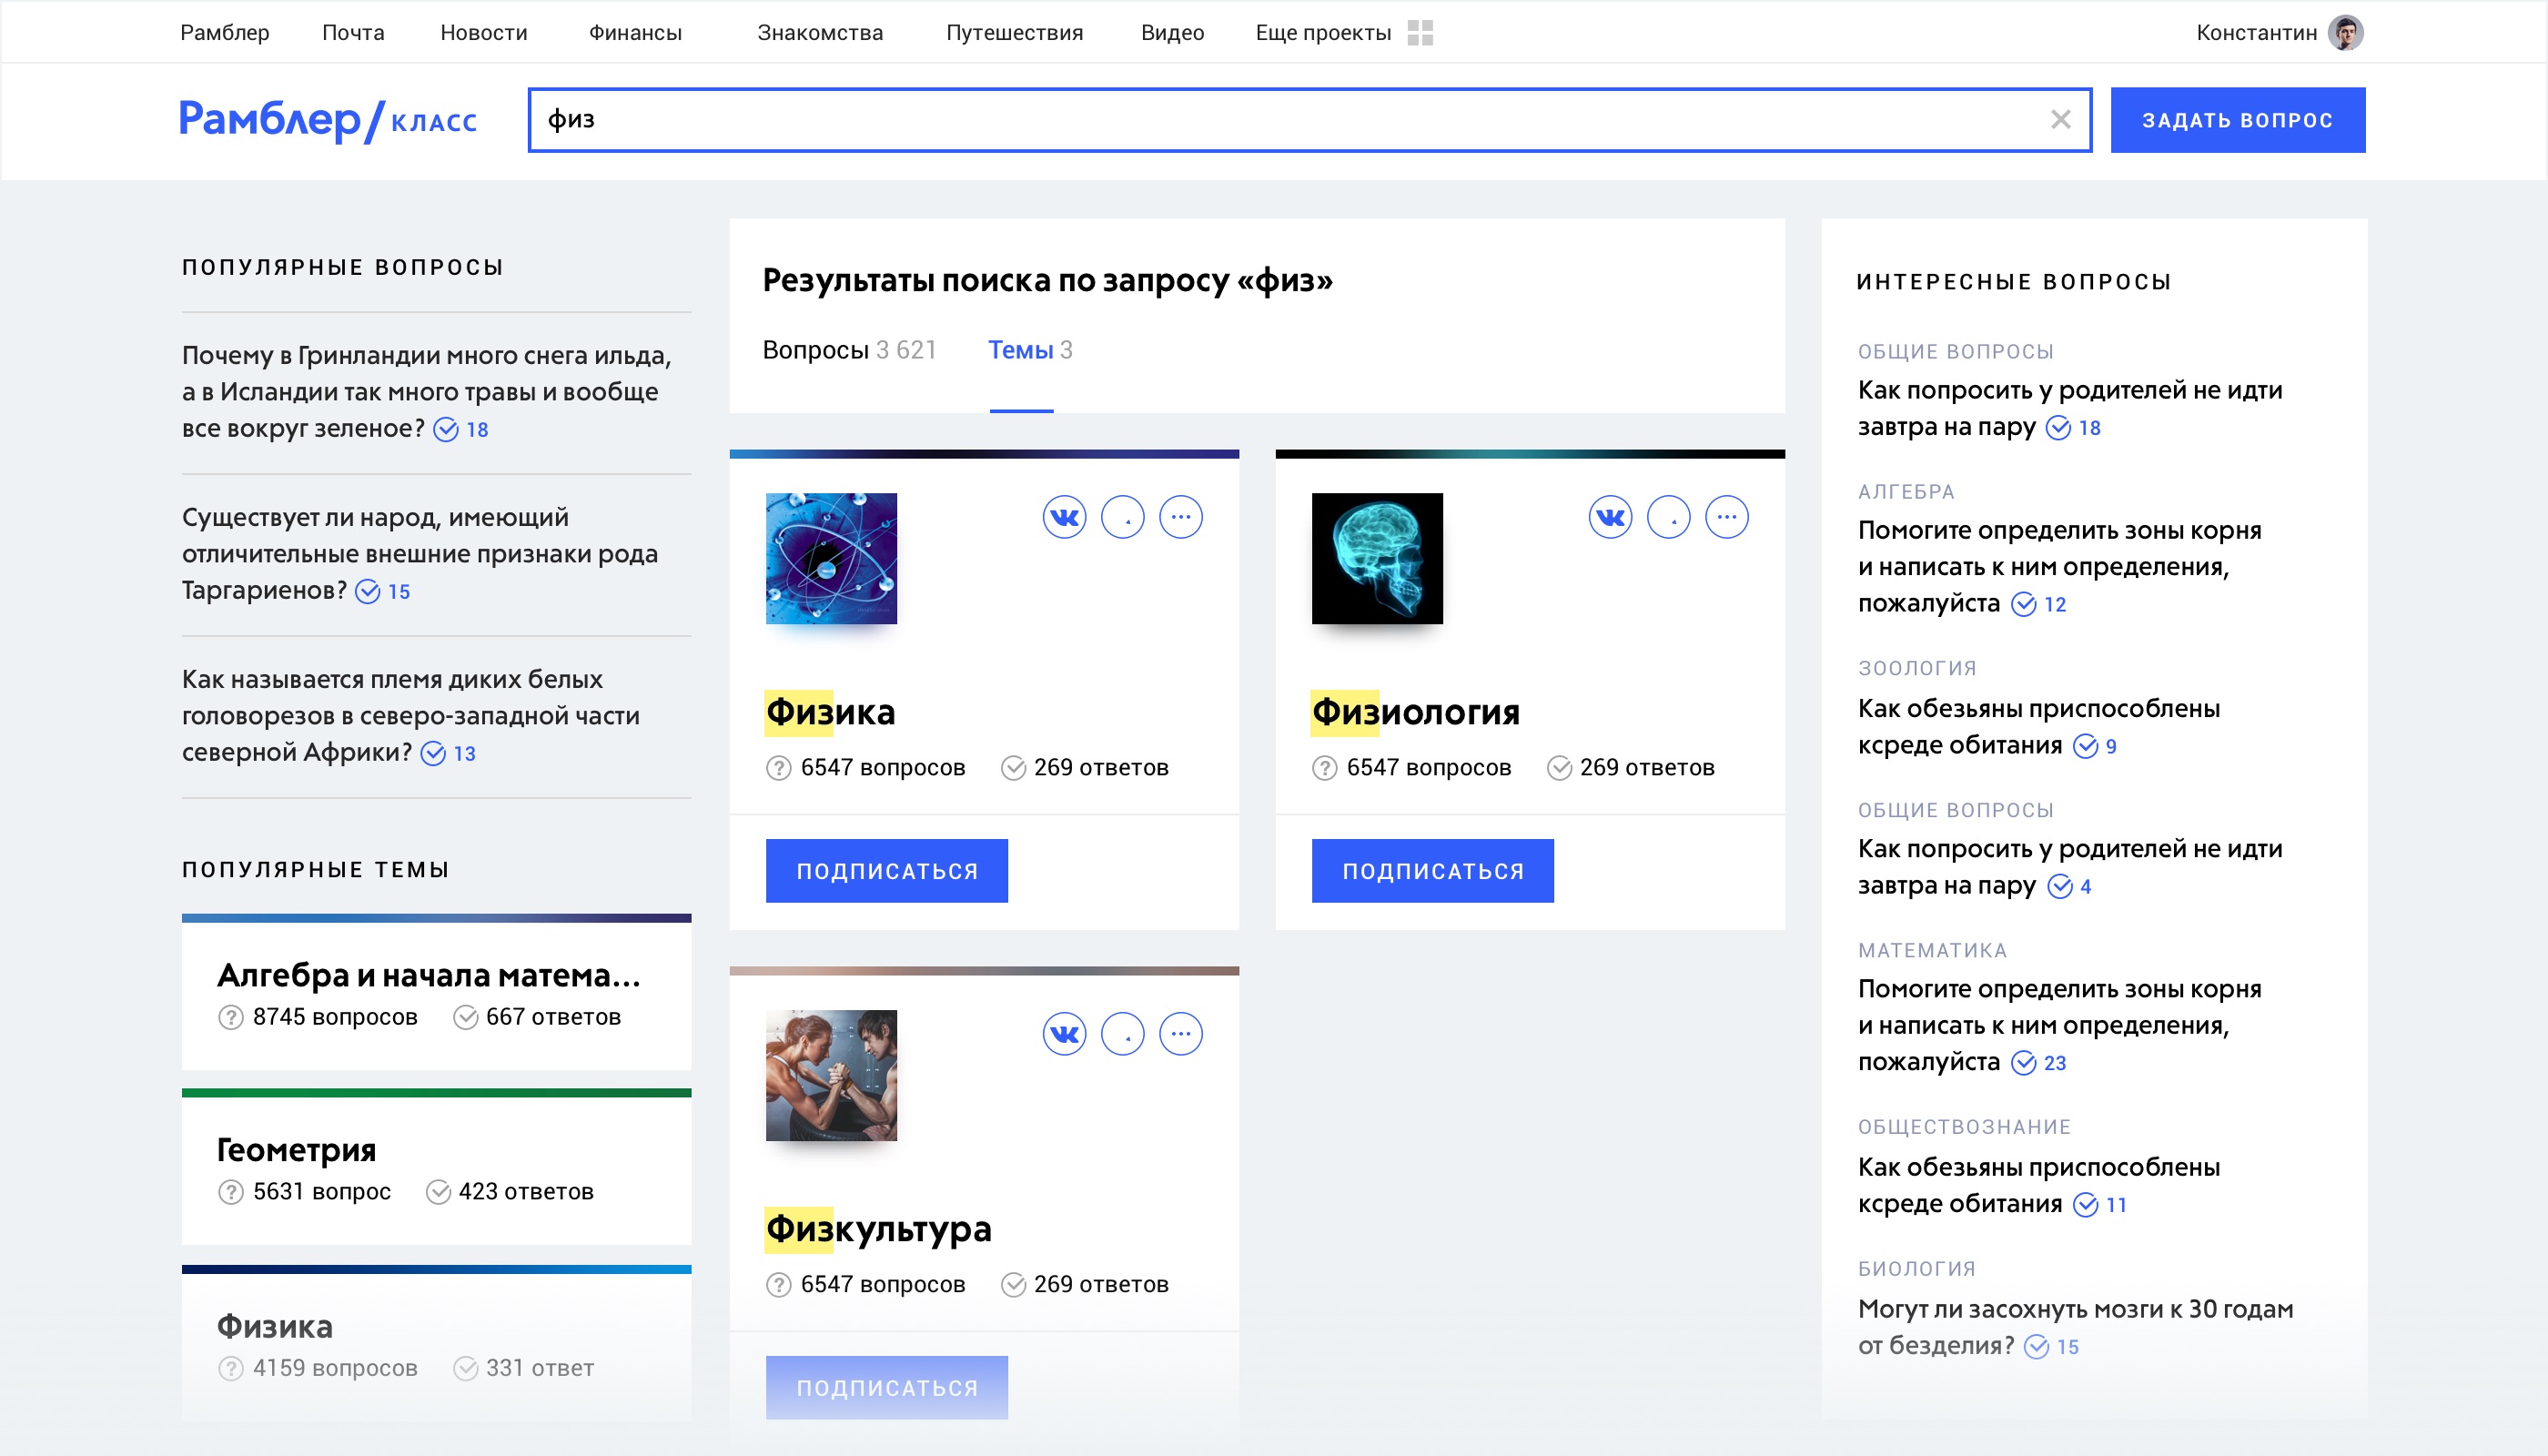Select the Темы tab
The image size is (2548, 1456).
(x=1029, y=350)
